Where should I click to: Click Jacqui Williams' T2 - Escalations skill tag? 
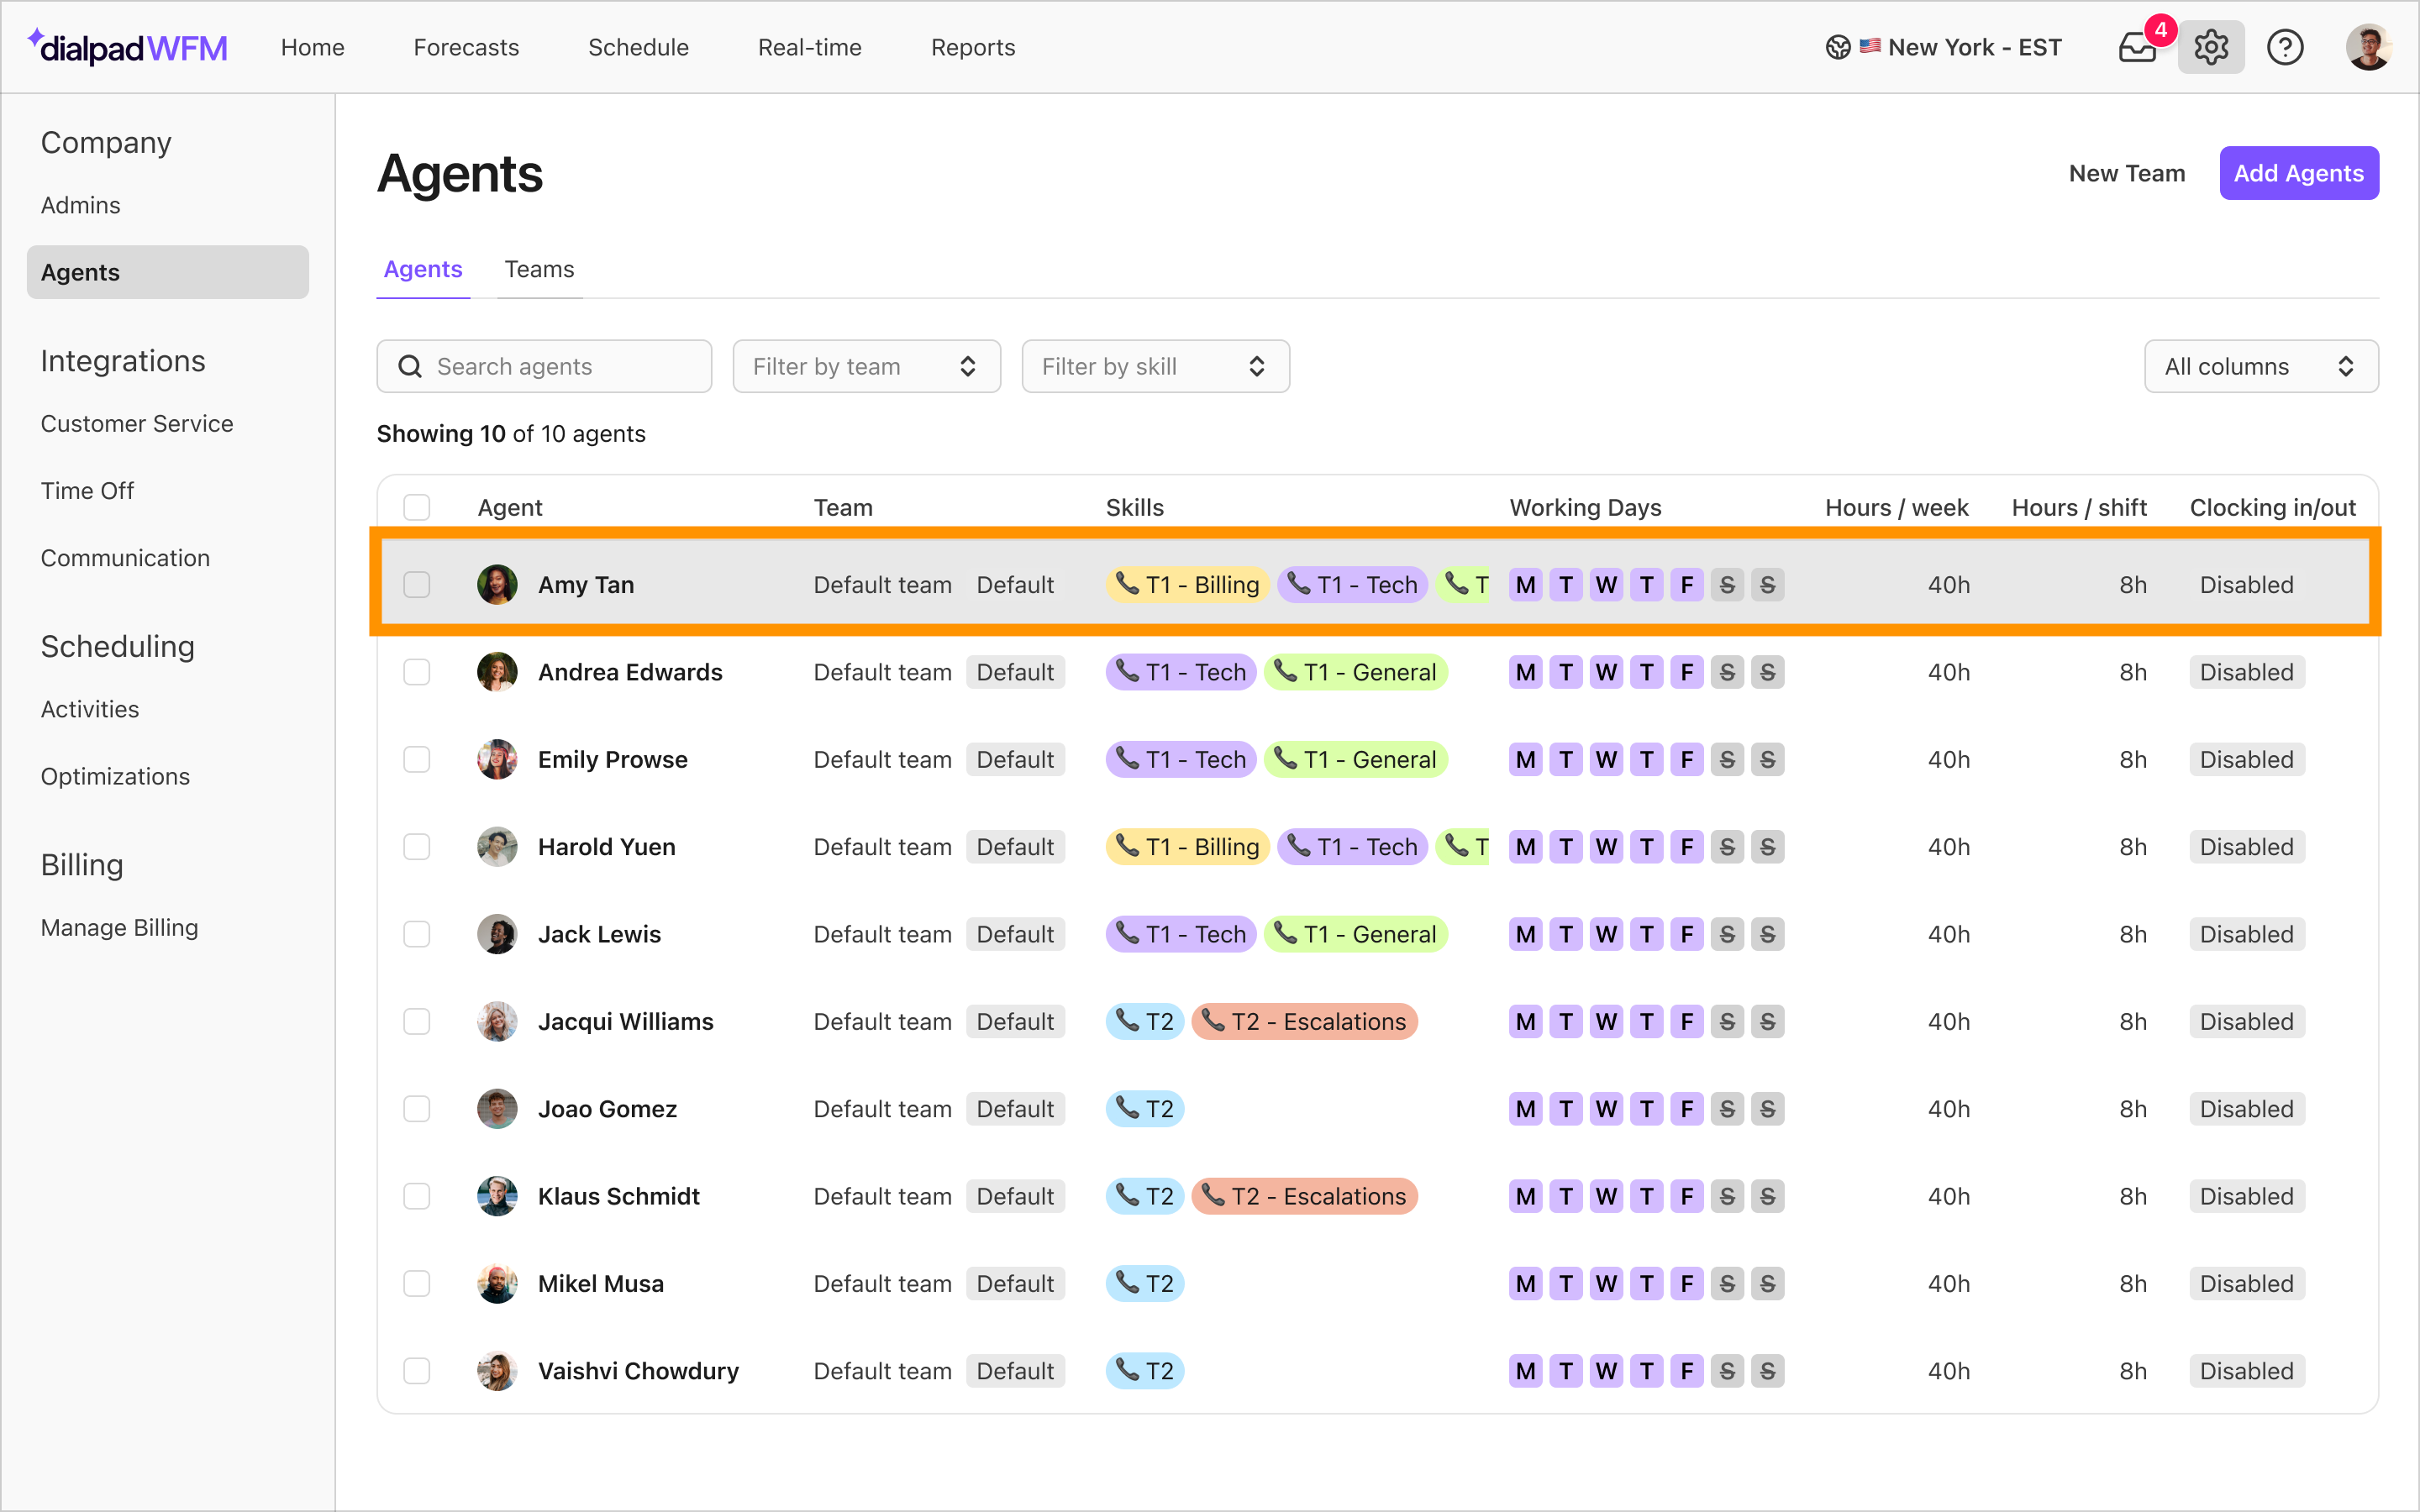[1304, 1021]
